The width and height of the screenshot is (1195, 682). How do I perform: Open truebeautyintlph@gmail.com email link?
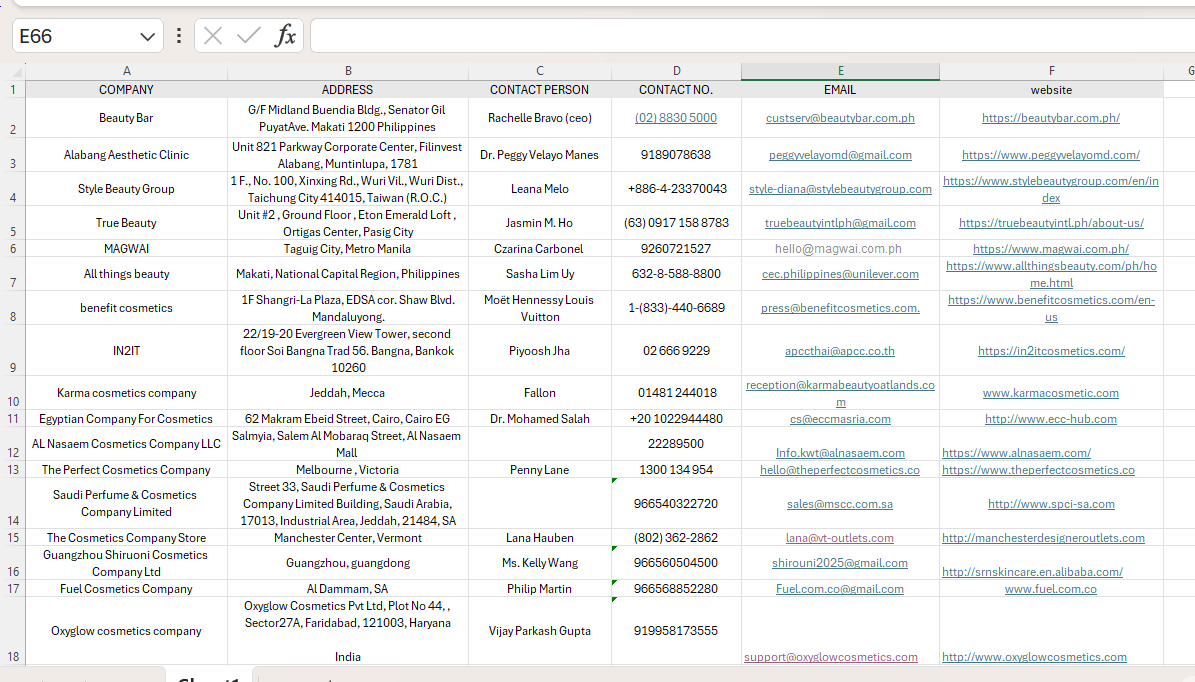(x=840, y=223)
